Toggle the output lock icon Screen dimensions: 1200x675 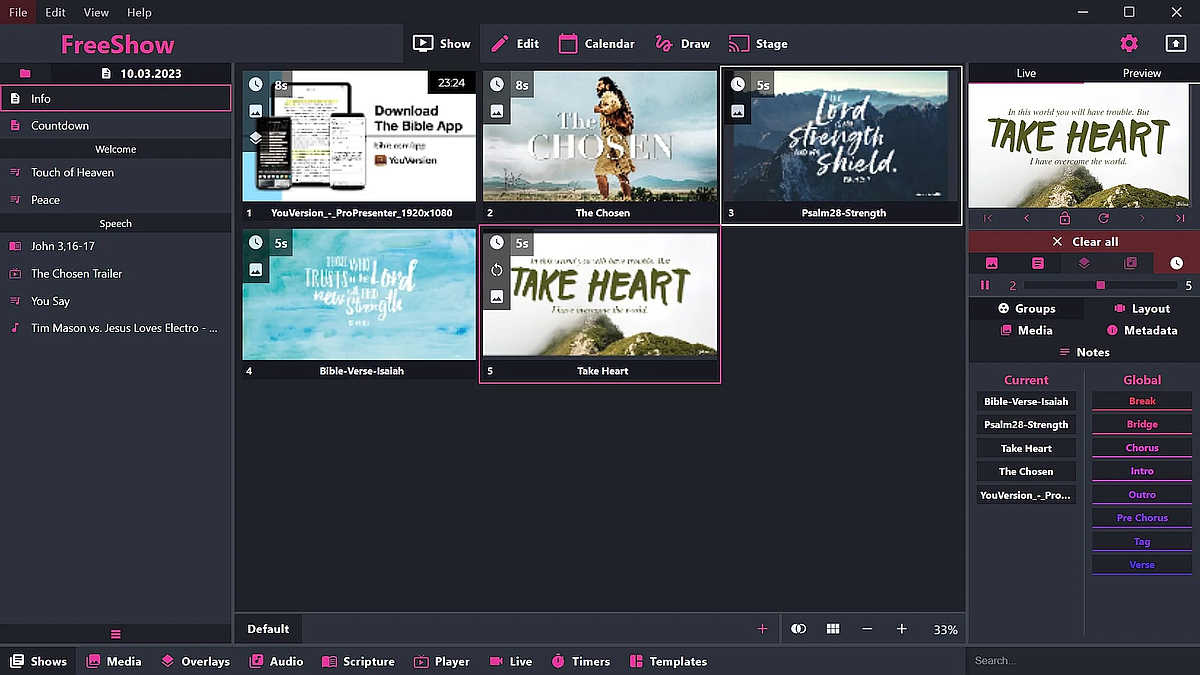pos(1064,218)
